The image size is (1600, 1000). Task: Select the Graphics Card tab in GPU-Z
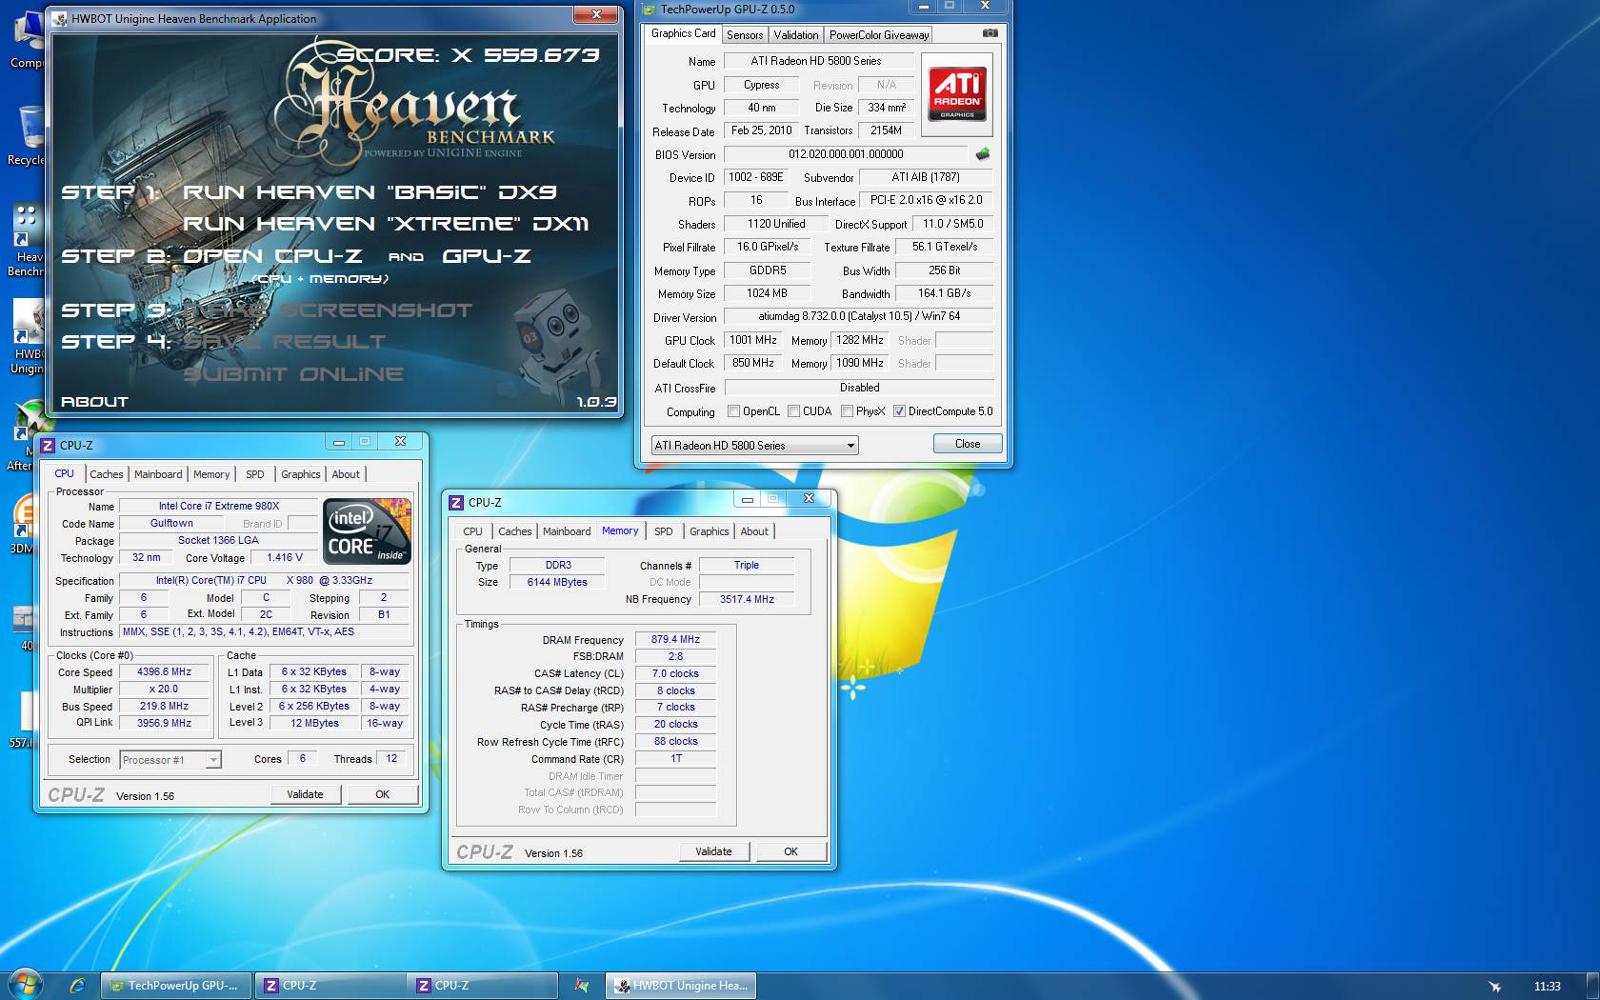683,33
